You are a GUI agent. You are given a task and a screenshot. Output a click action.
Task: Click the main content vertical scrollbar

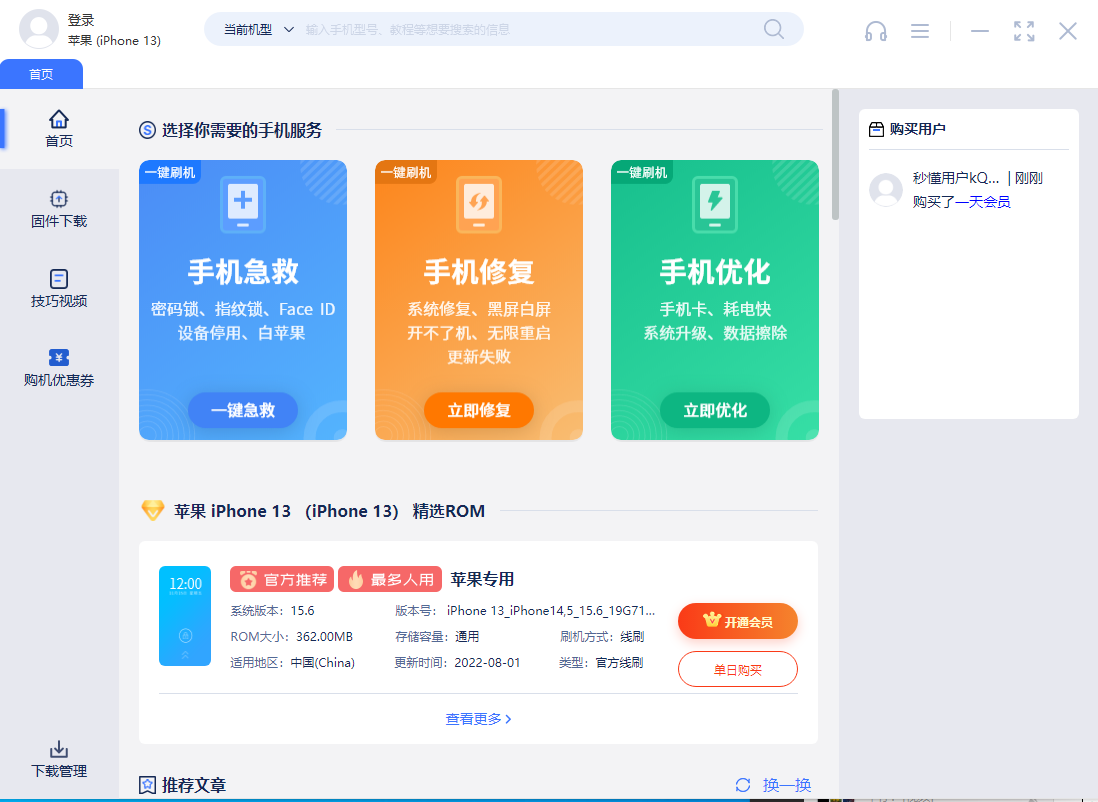click(x=835, y=155)
